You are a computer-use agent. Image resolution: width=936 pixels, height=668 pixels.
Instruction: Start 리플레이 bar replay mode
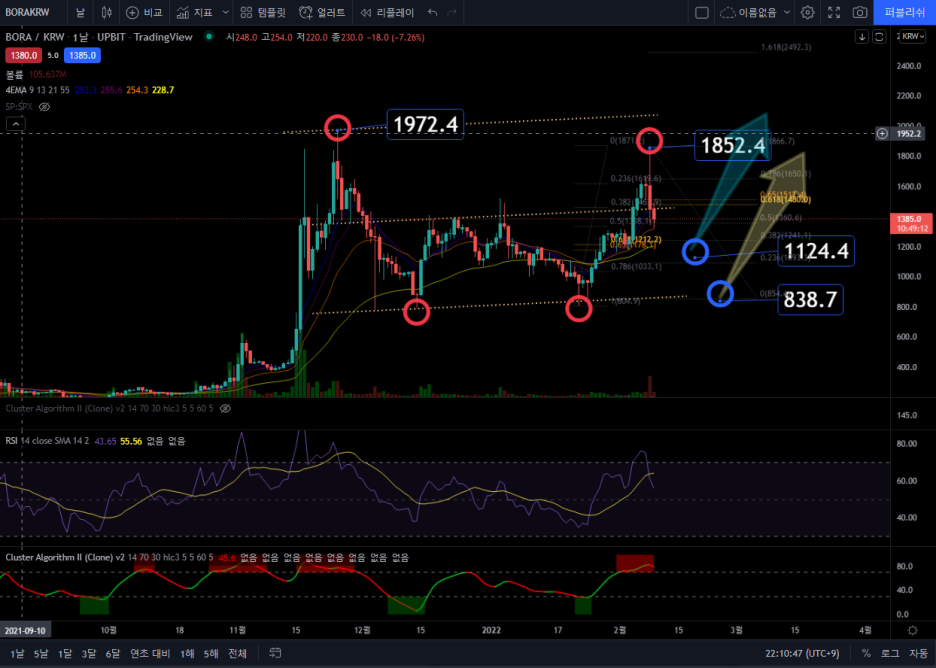(x=387, y=12)
